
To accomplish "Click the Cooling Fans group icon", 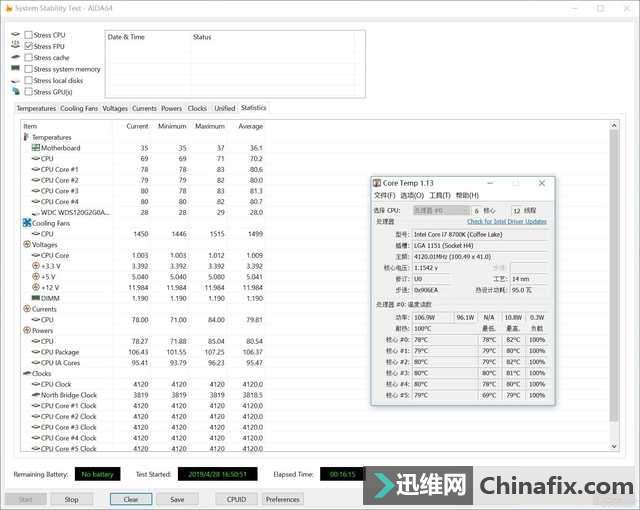I will pos(27,223).
